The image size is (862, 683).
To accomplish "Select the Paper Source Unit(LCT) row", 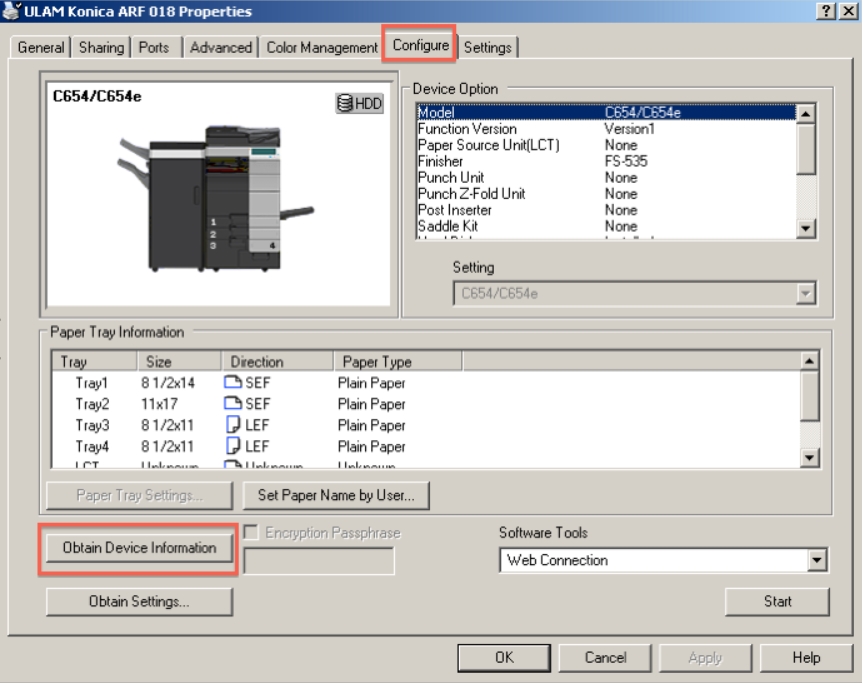I will [606, 145].
